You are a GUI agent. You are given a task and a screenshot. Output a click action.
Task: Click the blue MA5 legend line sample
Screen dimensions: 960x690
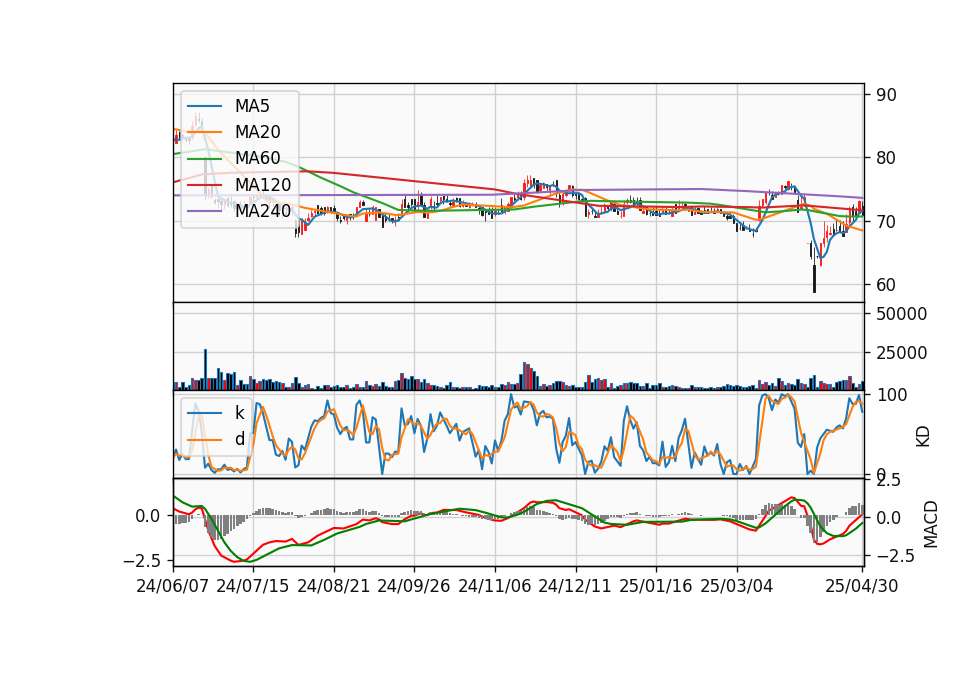coord(204,107)
